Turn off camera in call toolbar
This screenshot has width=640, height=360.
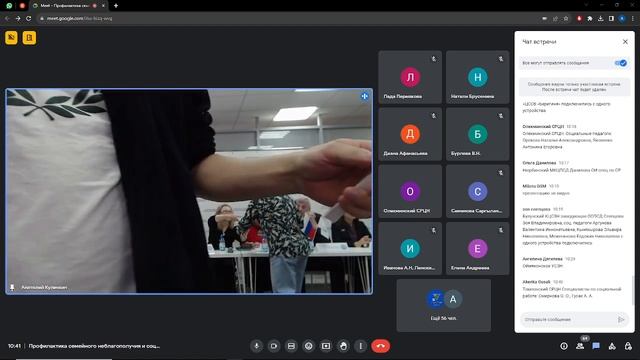(274, 346)
